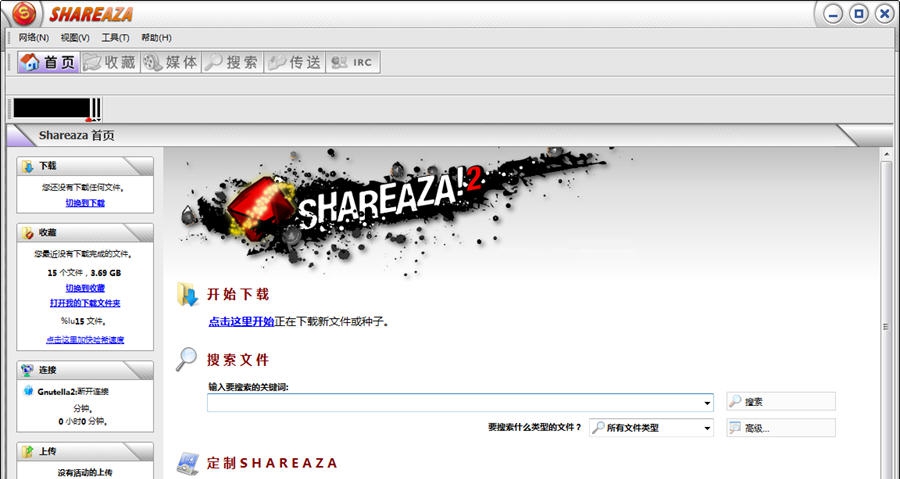
Task: Open the 工具(T) menu
Action: [115, 38]
